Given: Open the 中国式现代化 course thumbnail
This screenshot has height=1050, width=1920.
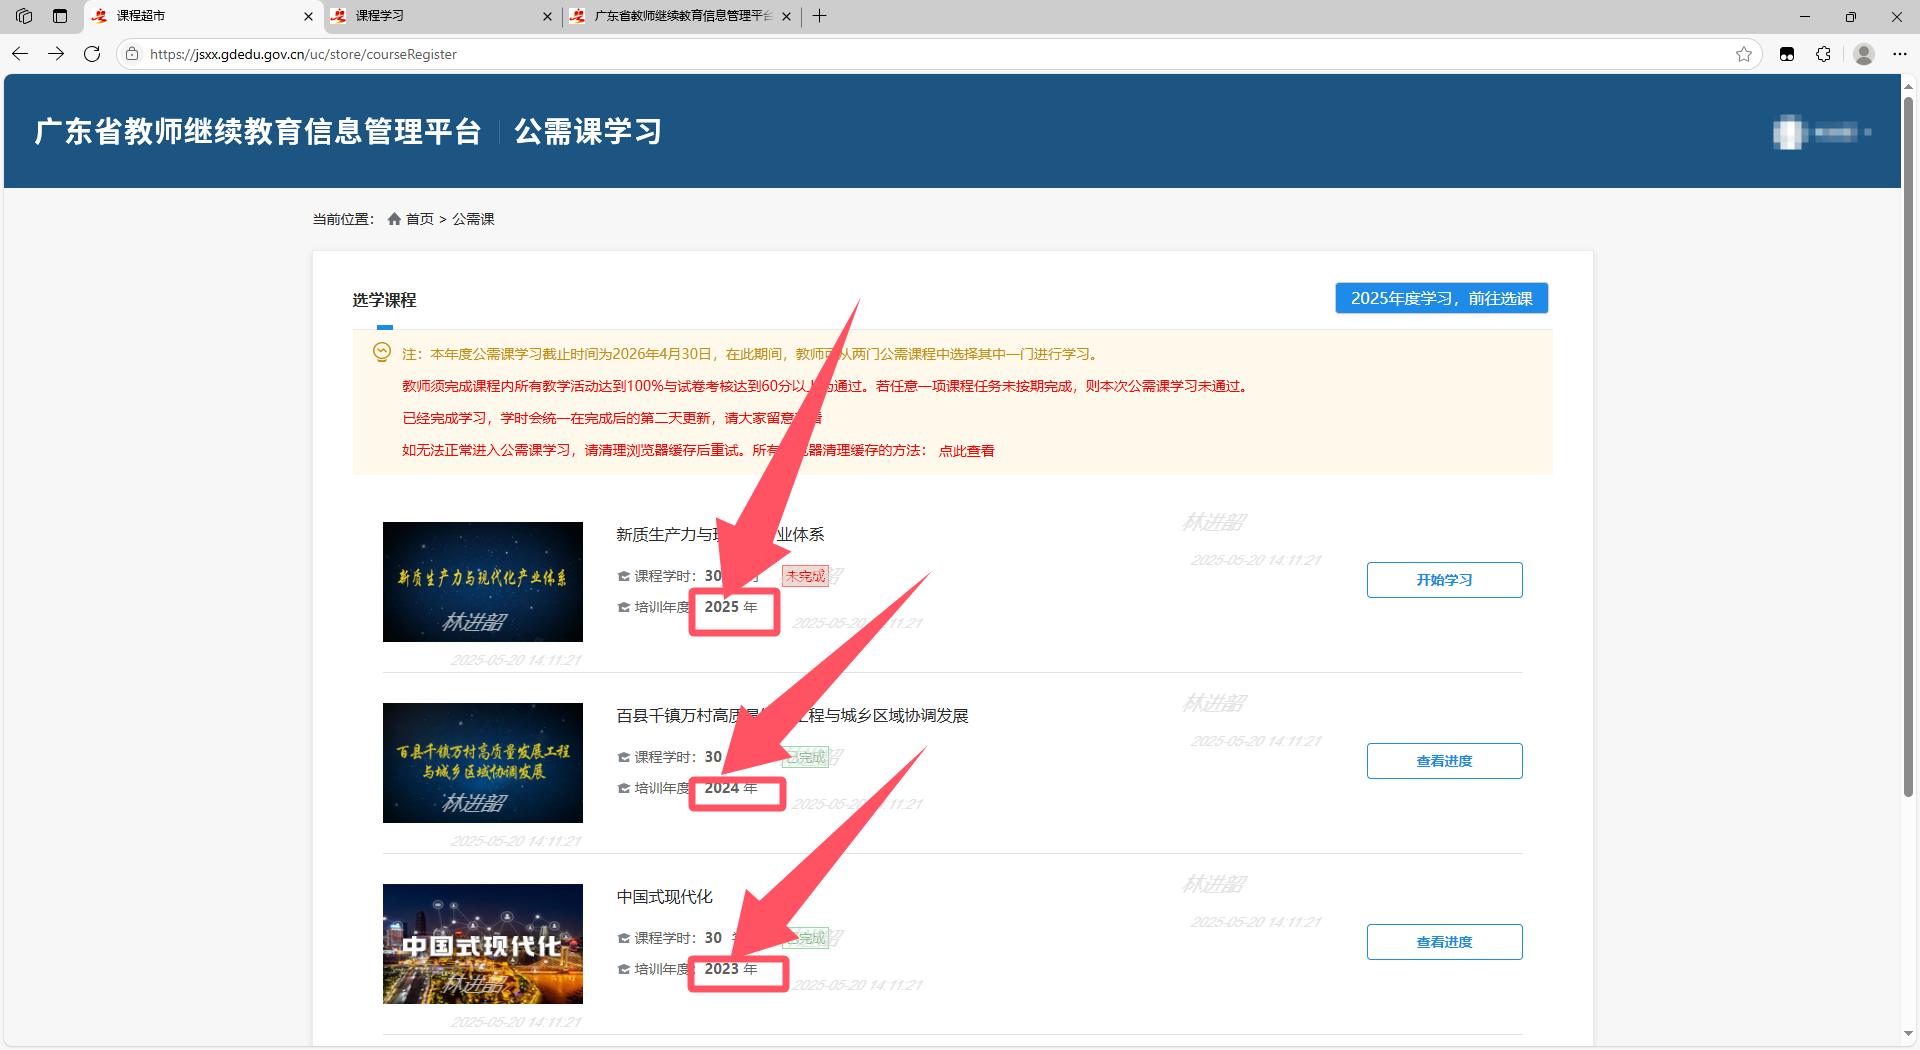Looking at the screenshot, I should click(x=482, y=944).
